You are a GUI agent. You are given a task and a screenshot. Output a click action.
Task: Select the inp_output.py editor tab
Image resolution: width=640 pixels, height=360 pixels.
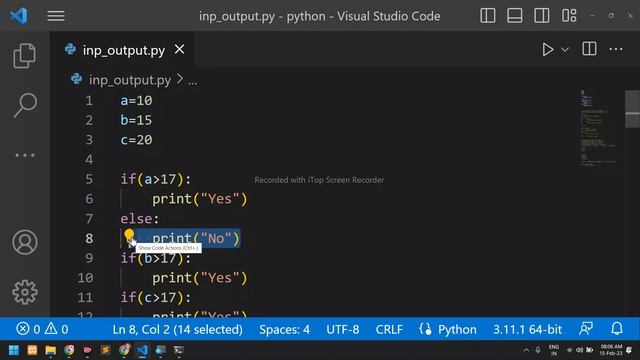(x=124, y=50)
